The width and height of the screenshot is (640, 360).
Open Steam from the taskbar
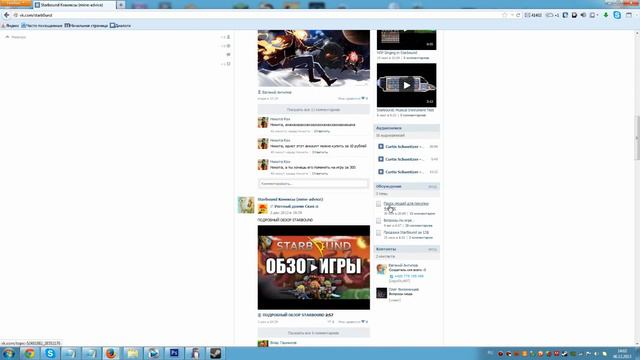pyautogui.click(x=216, y=353)
